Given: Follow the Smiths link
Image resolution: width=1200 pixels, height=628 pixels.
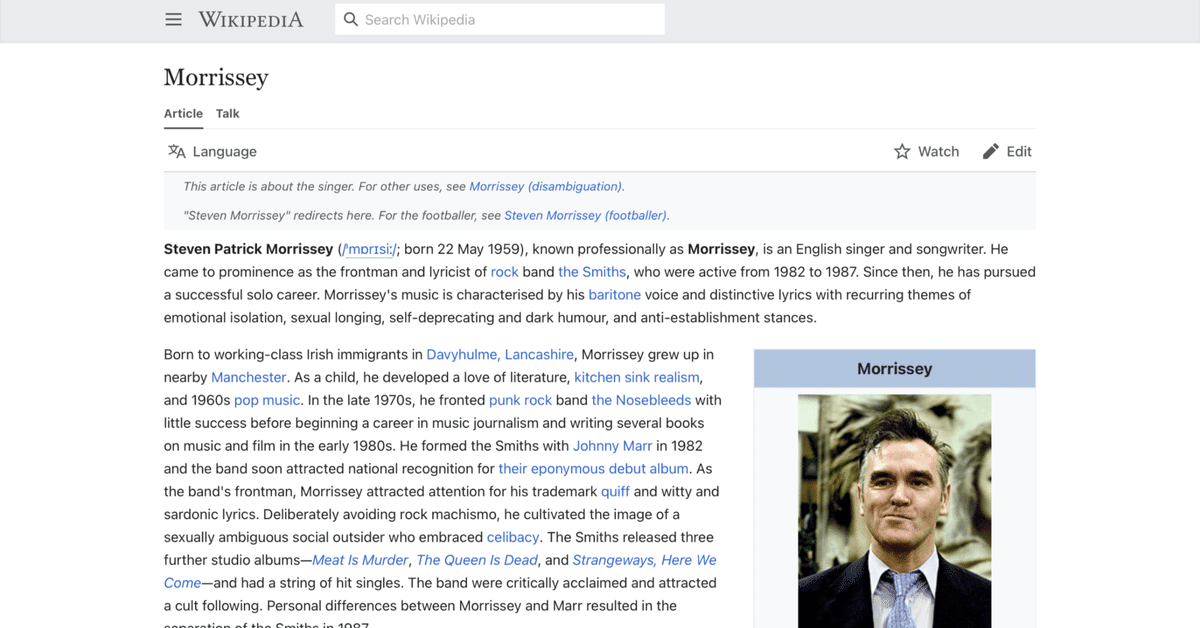Looking at the screenshot, I should click(592, 272).
